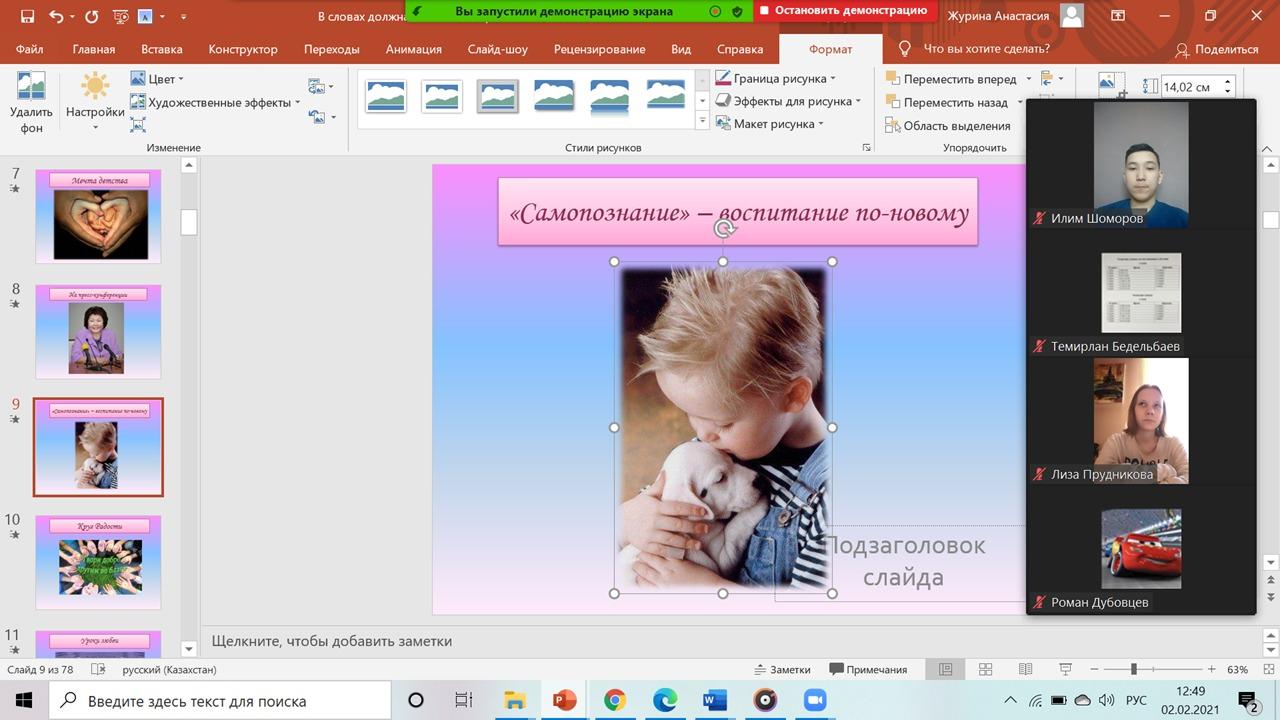
Task: Switch to Normal view icon in status bar
Action: (x=945, y=669)
